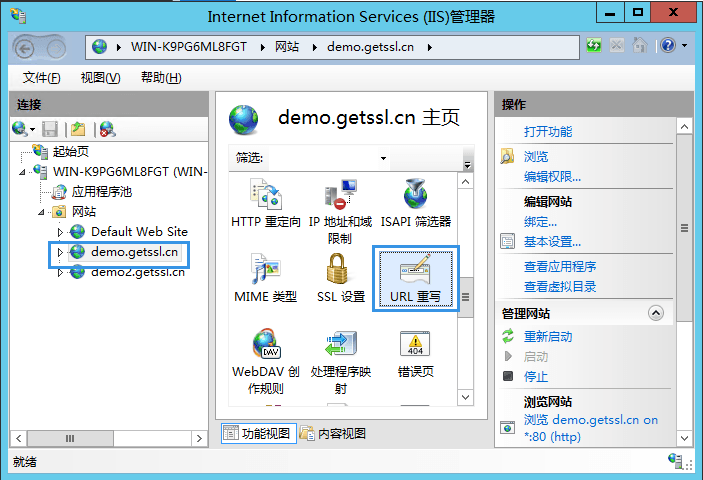Open WebDAV 创作规则 feature
703x480 pixels.
(265, 361)
